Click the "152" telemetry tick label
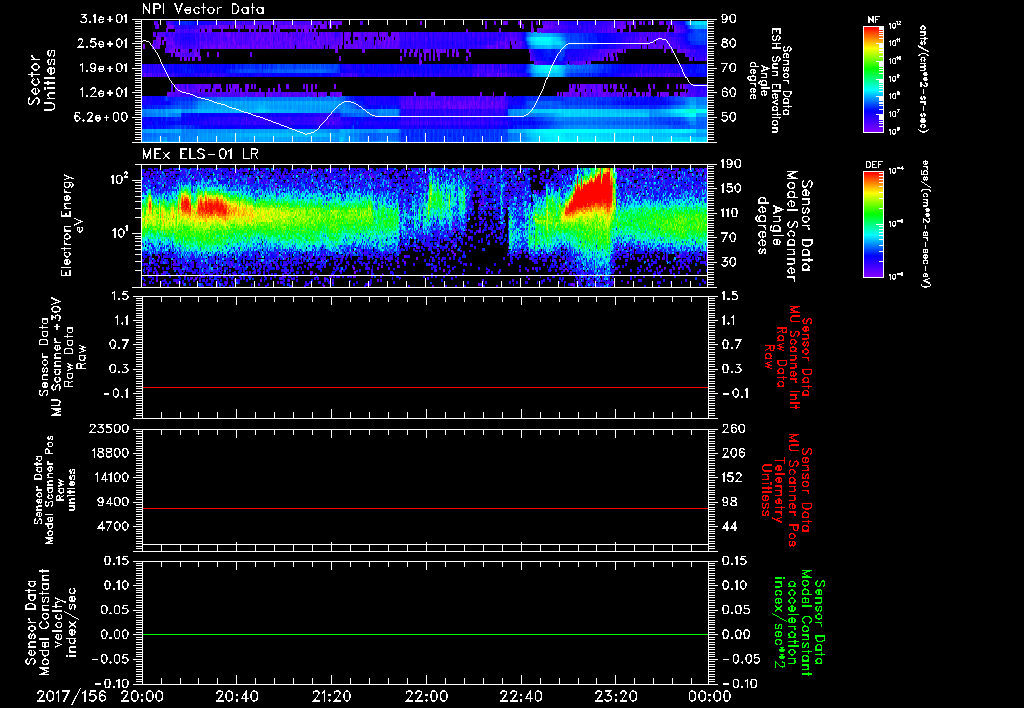The height and width of the screenshot is (708, 1024). tap(731, 477)
